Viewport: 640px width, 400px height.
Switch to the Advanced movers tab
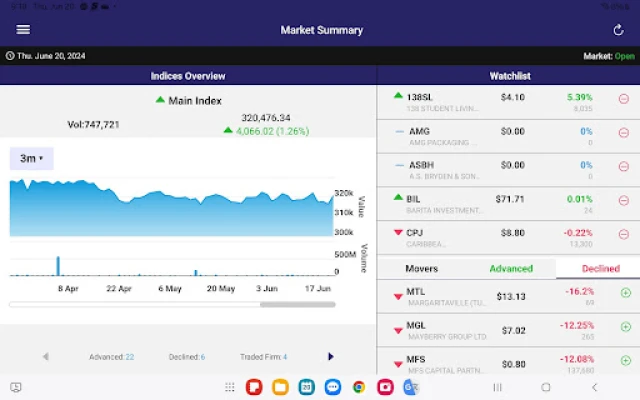pyautogui.click(x=510, y=268)
